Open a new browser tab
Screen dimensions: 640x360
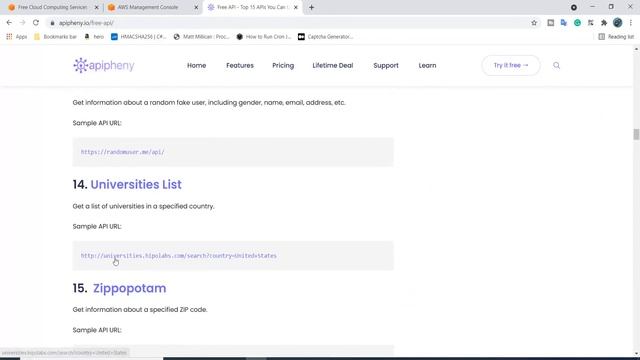point(311,7)
